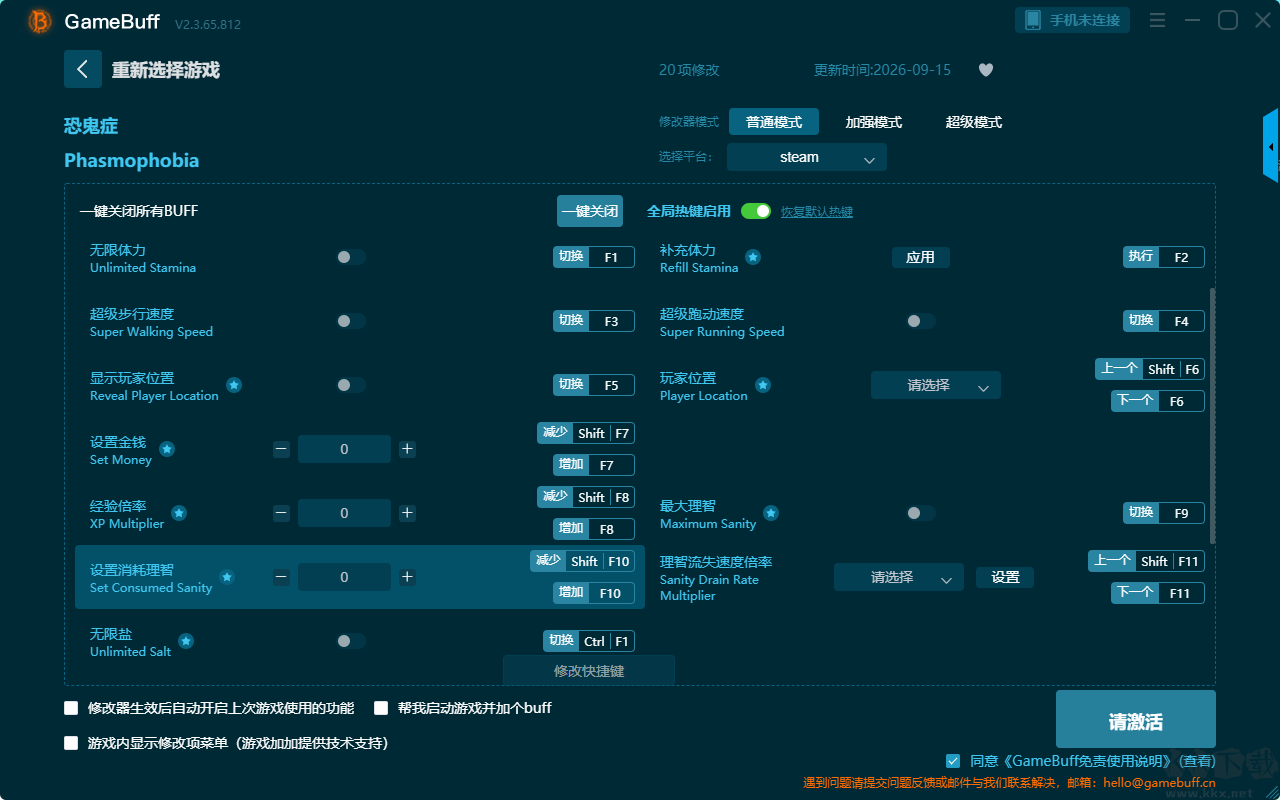Click the star badge beside Maximum Sanity

(771, 513)
